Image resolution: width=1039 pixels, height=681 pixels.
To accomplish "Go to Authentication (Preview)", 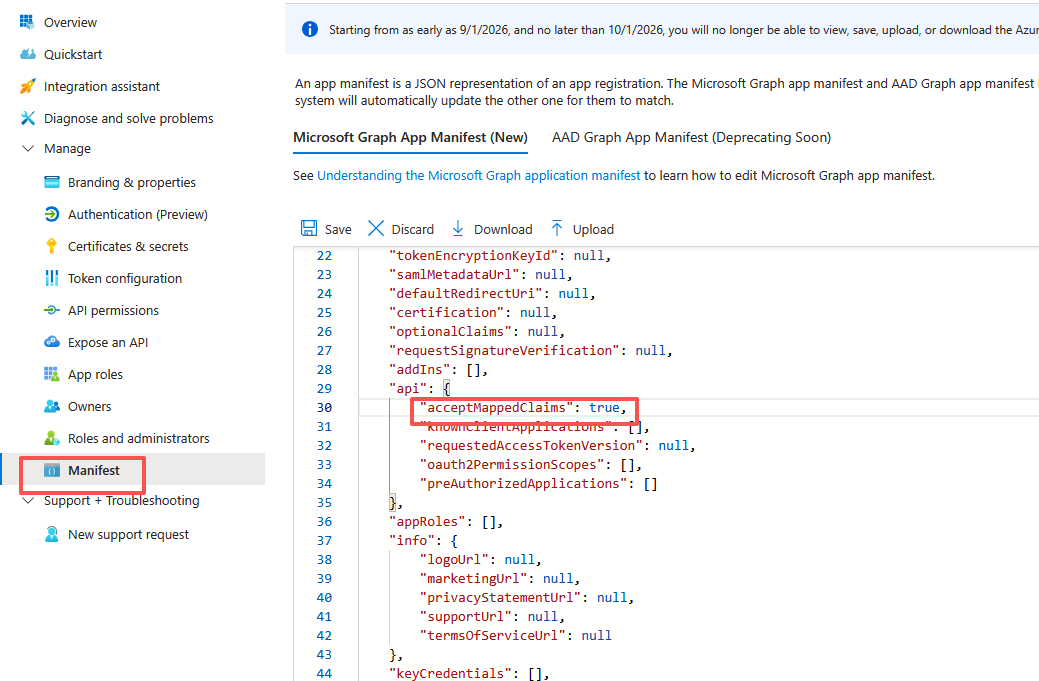I will click(138, 214).
